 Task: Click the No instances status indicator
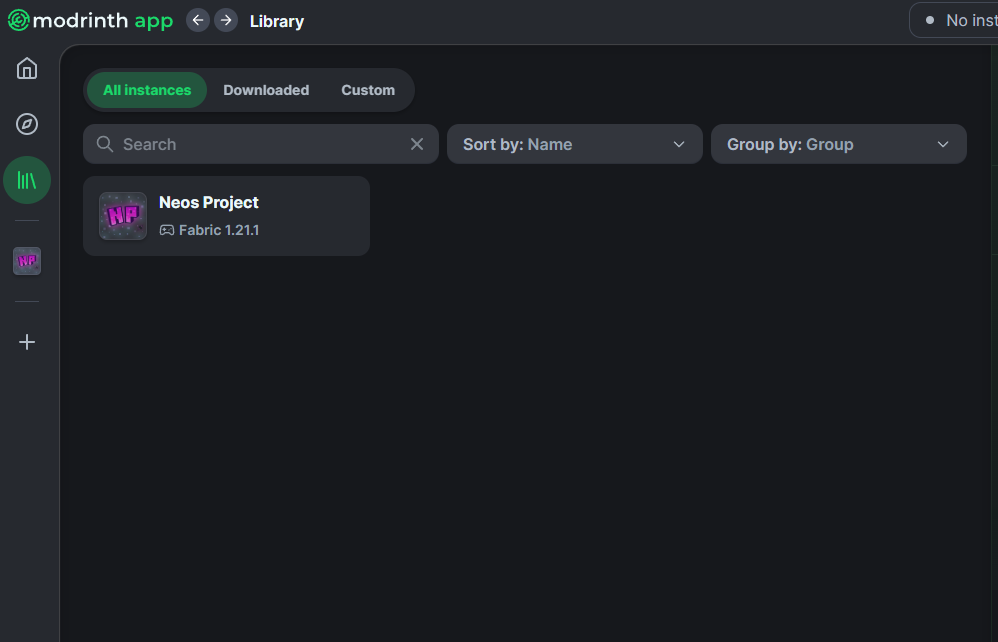click(955, 20)
